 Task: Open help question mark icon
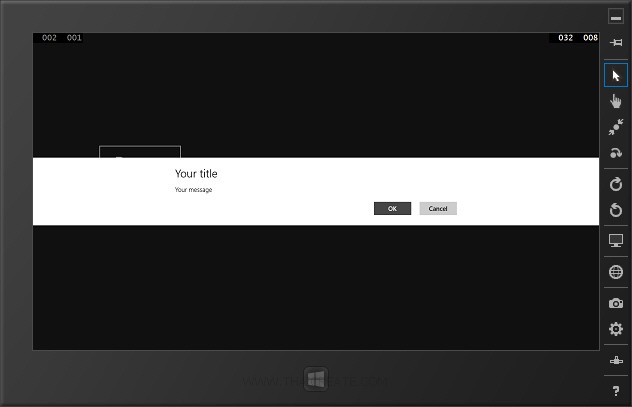pos(615,391)
